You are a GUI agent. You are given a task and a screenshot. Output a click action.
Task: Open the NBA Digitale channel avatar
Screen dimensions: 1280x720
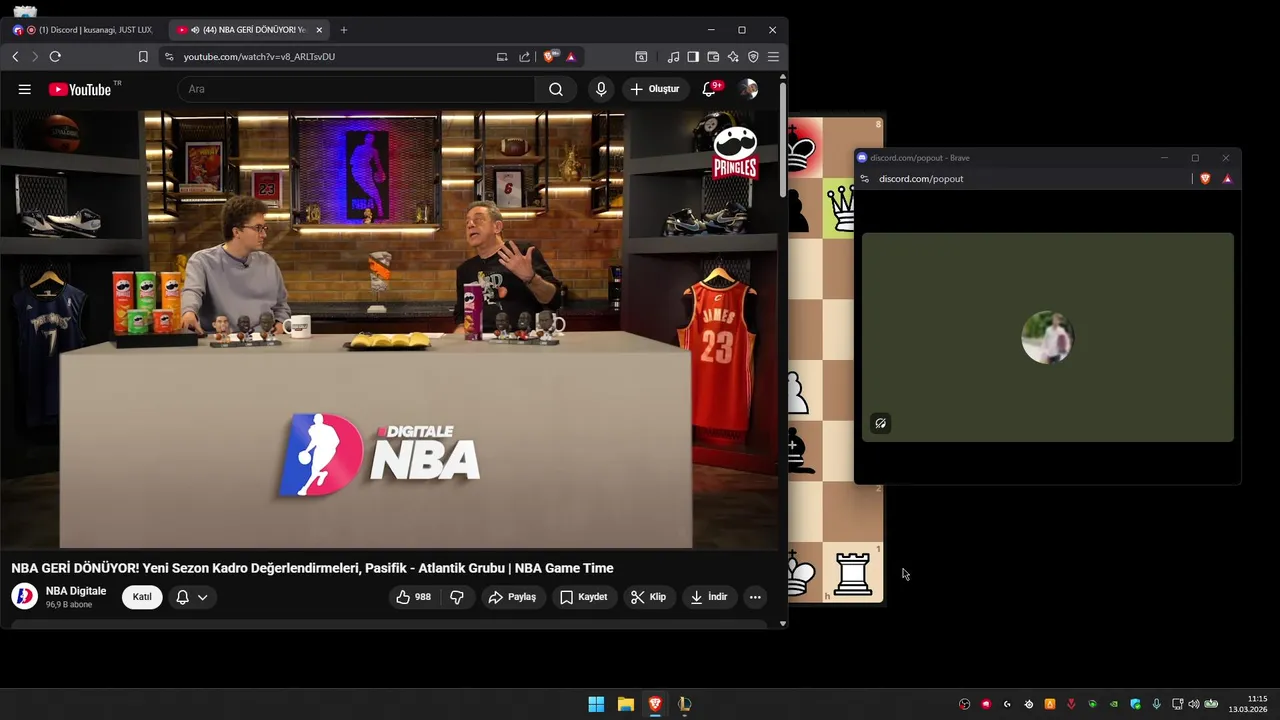point(24,597)
